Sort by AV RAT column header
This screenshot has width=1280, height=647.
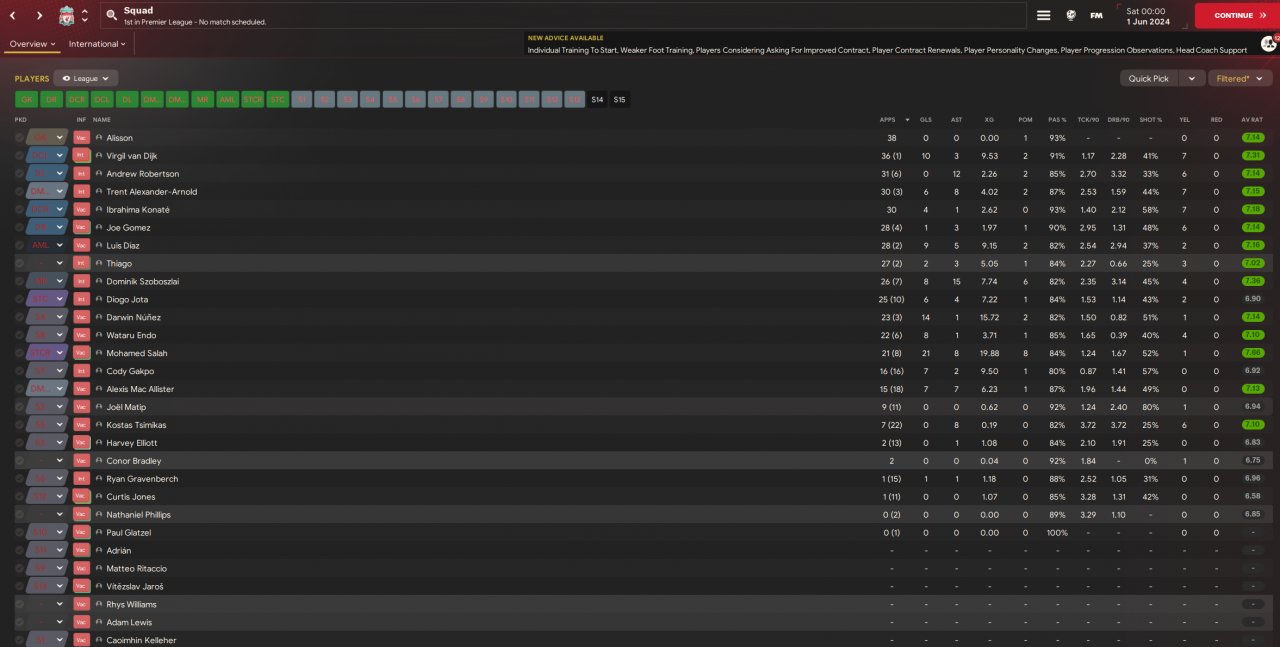coord(1252,119)
